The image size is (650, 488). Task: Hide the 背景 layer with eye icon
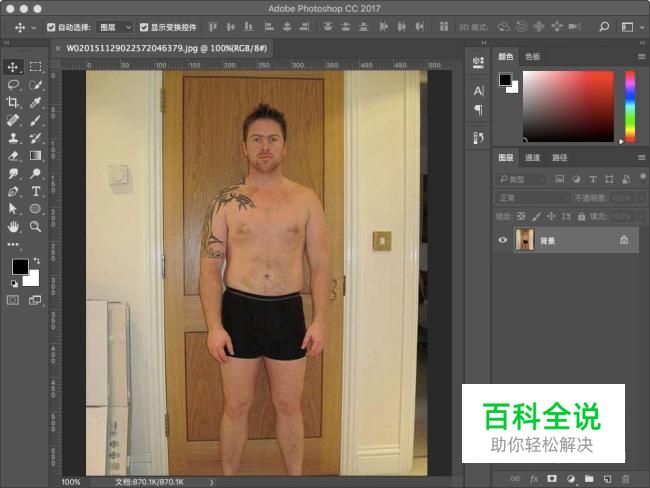(x=502, y=240)
